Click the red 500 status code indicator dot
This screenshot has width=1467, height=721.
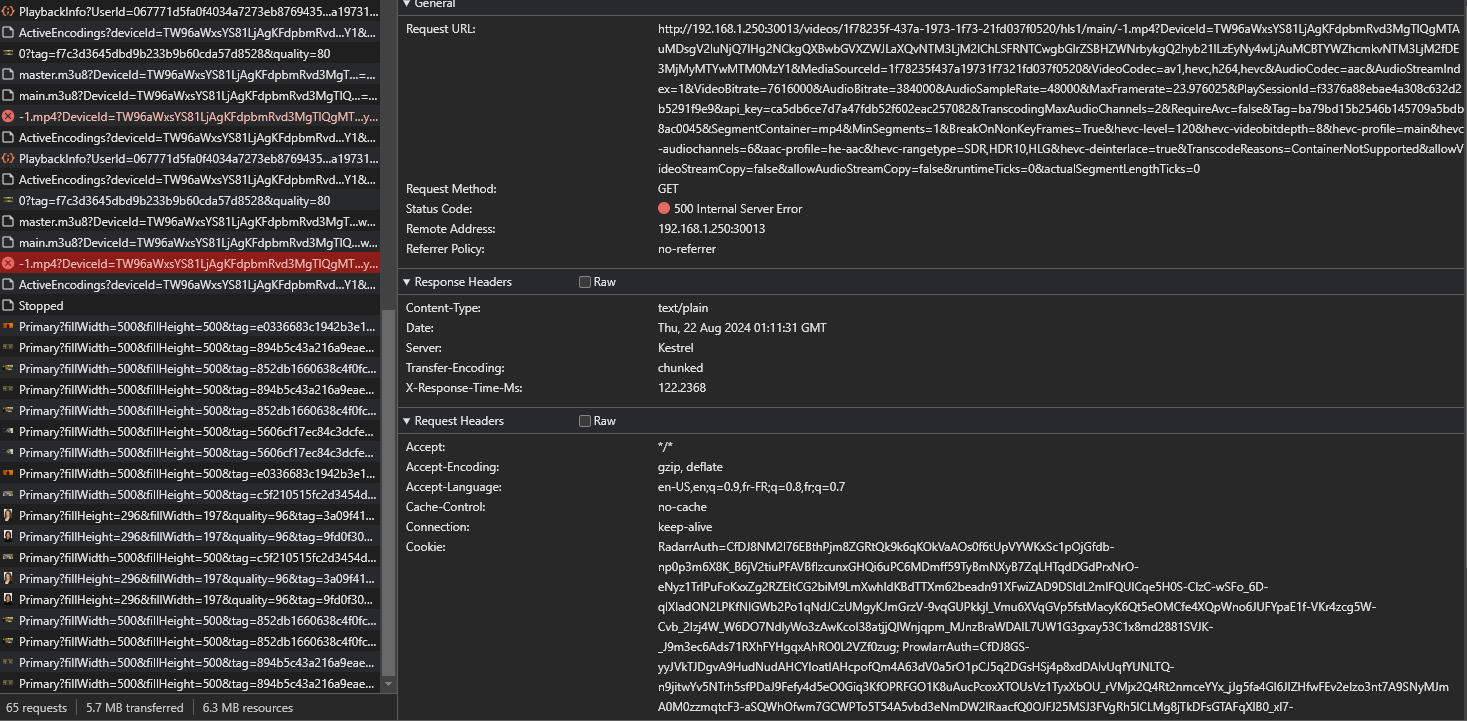(664, 209)
